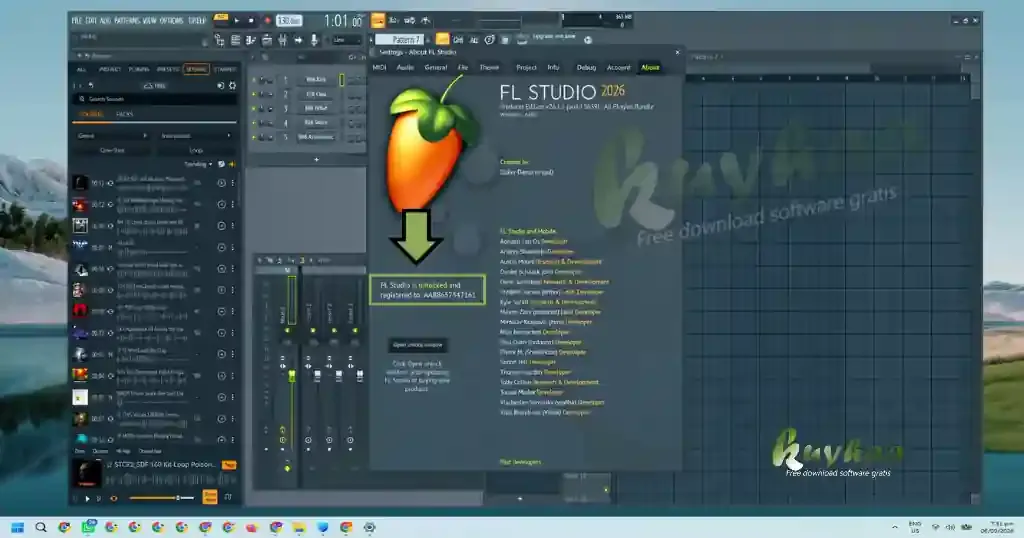Open the EDIT menu in FL Studio
1024x538 pixels.
click(90, 20)
